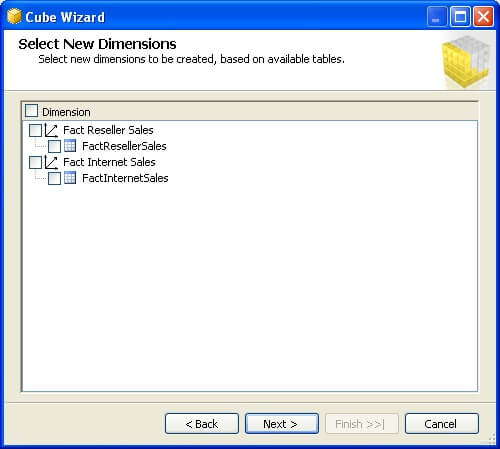The image size is (500, 449).
Task: Click the Fact Internet Sales measure group icon
Action: (51, 162)
